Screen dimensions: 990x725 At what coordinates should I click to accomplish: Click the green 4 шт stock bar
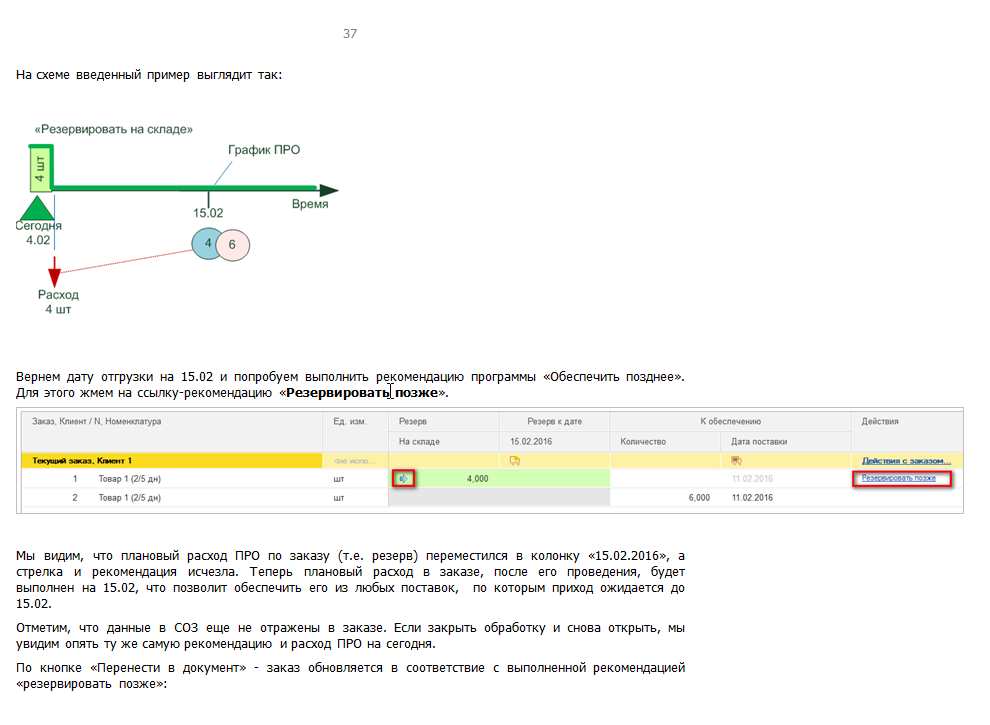tap(40, 168)
